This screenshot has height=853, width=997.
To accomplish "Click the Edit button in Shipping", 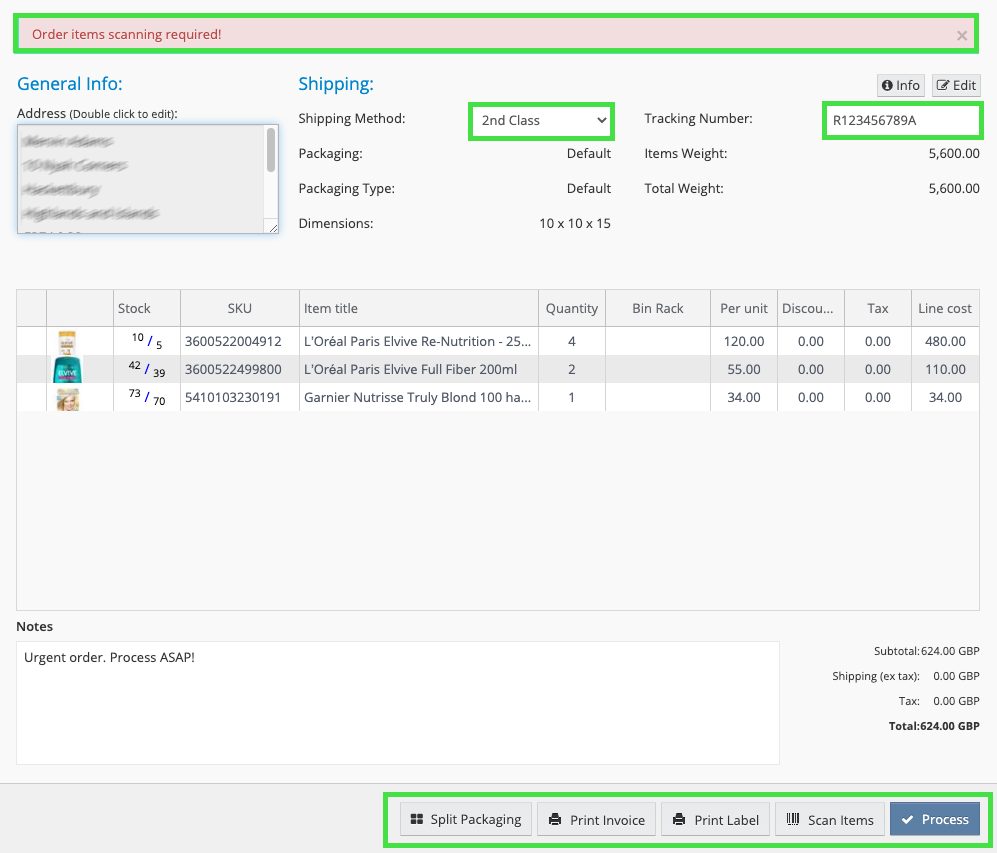I will [956, 86].
